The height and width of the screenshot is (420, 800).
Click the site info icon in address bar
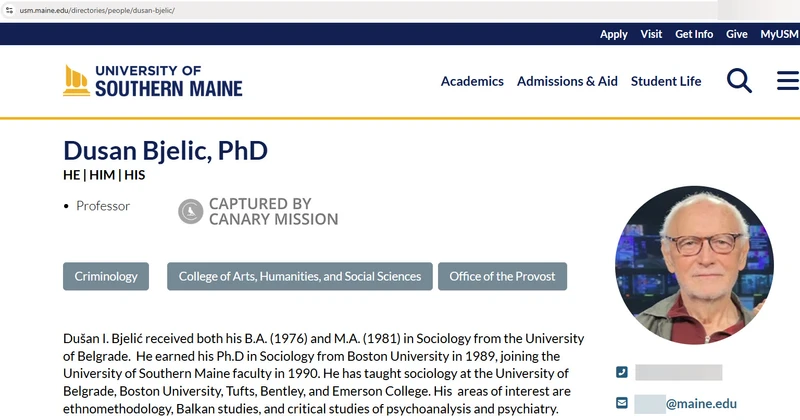9,10
